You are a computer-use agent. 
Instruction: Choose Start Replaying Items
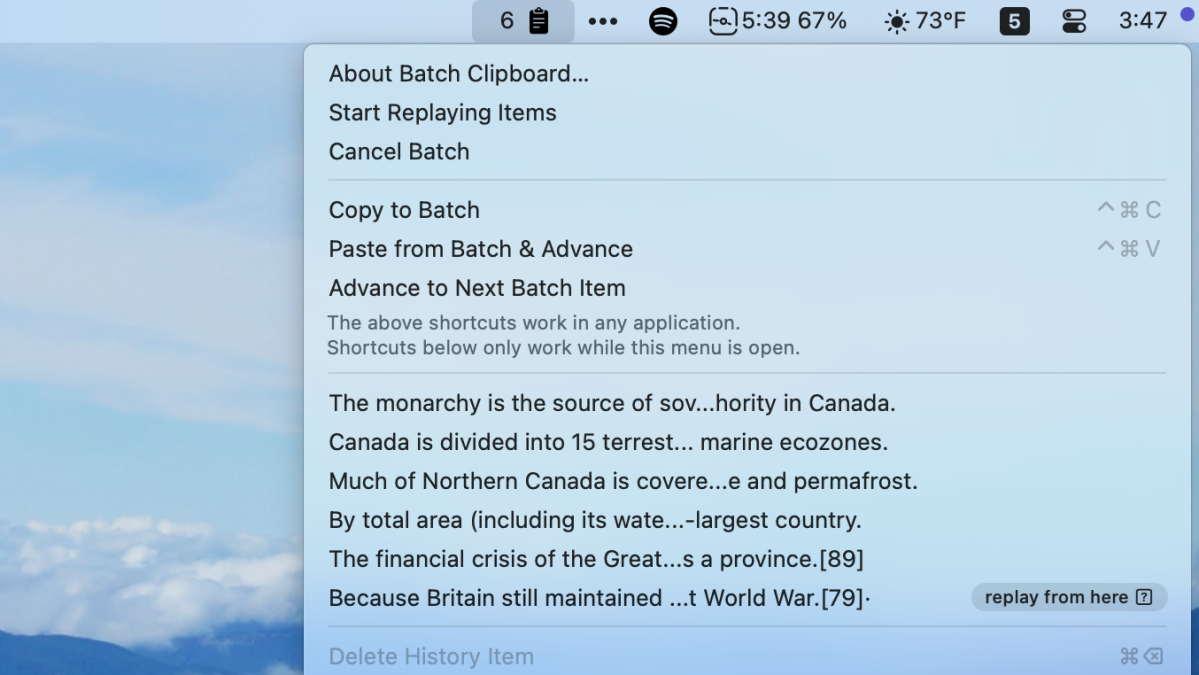click(747, 112)
